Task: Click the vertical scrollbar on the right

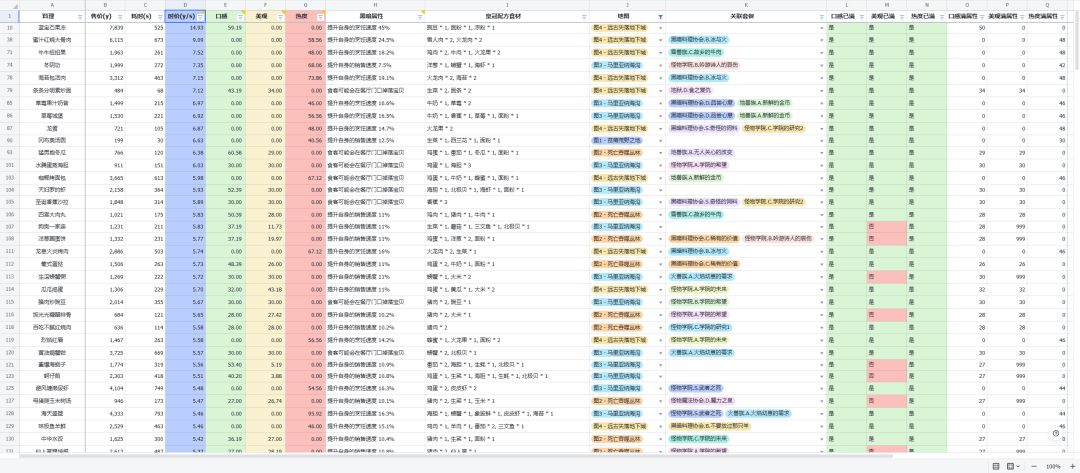Action: tap(1076, 41)
